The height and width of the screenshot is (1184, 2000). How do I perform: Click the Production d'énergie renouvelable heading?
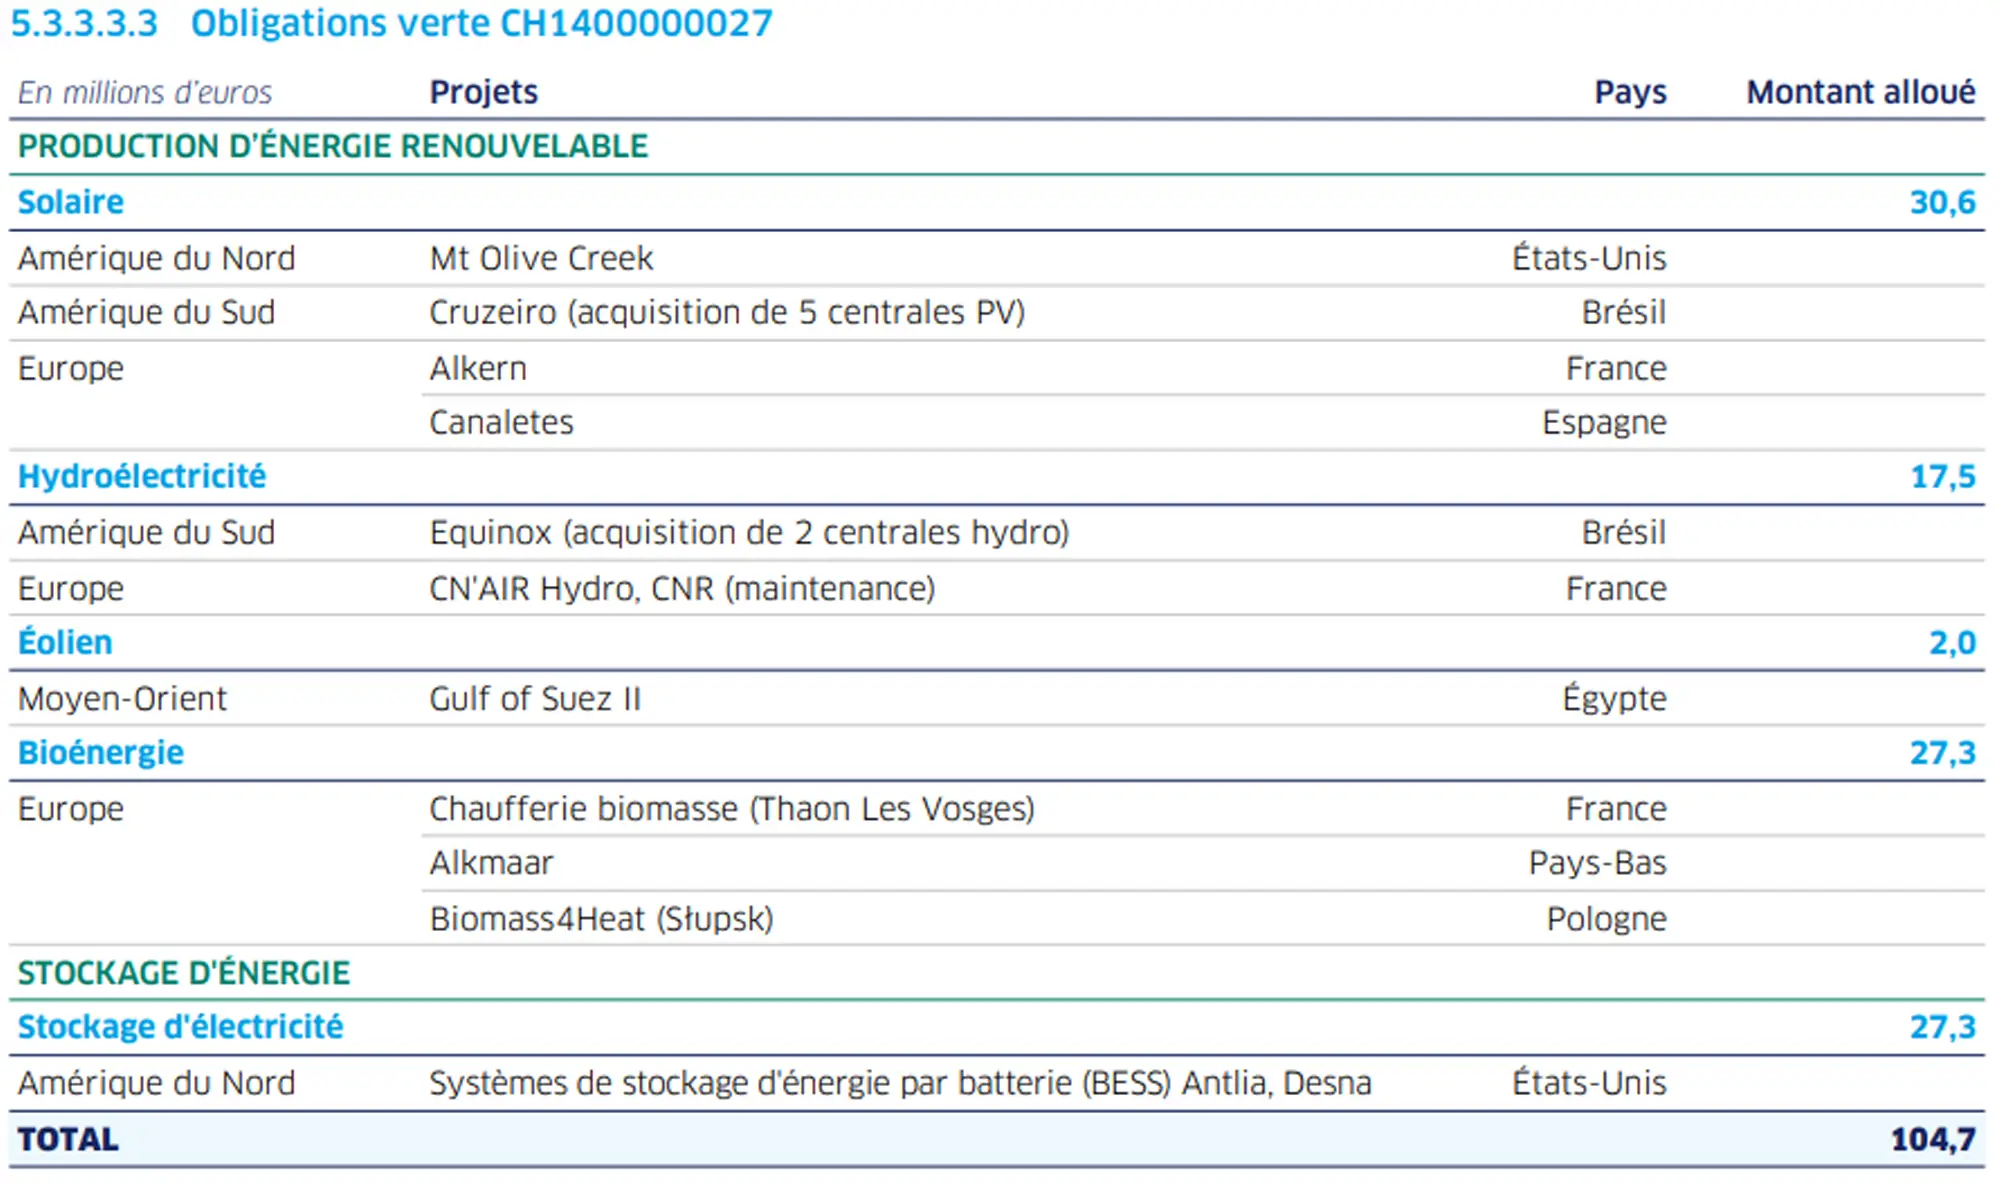[333, 146]
